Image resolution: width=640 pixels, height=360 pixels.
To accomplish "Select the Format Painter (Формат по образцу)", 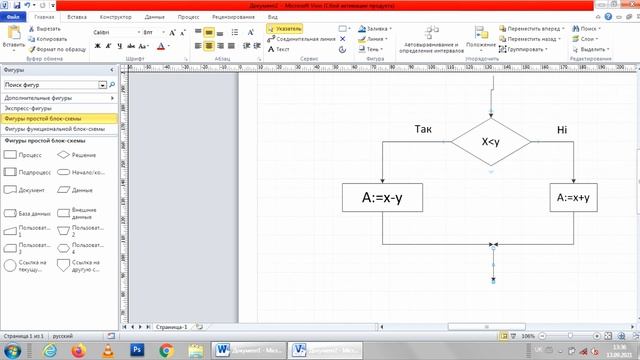I will (x=57, y=49).
